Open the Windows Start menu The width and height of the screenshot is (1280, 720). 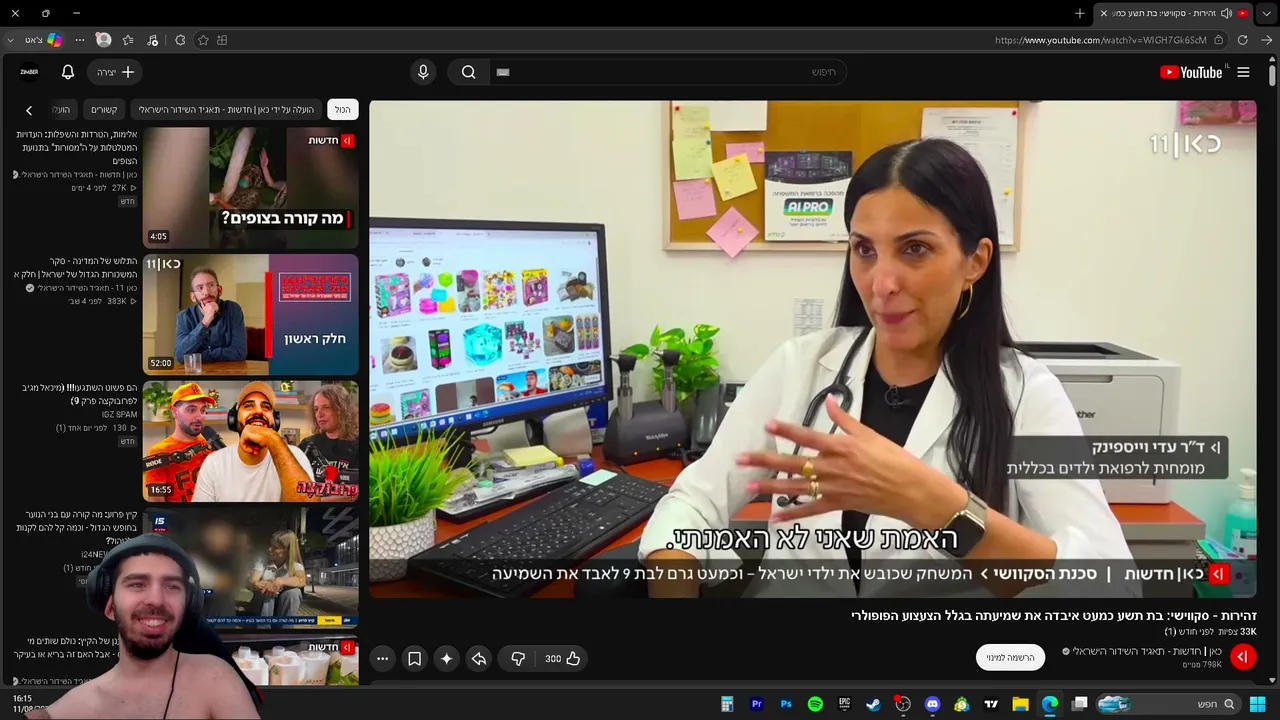(1257, 704)
